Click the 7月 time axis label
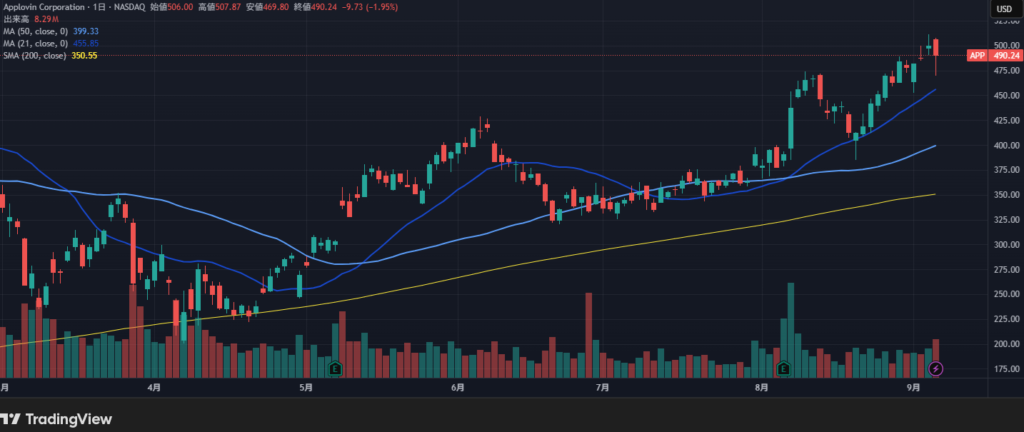1024x432 pixels. click(603, 388)
